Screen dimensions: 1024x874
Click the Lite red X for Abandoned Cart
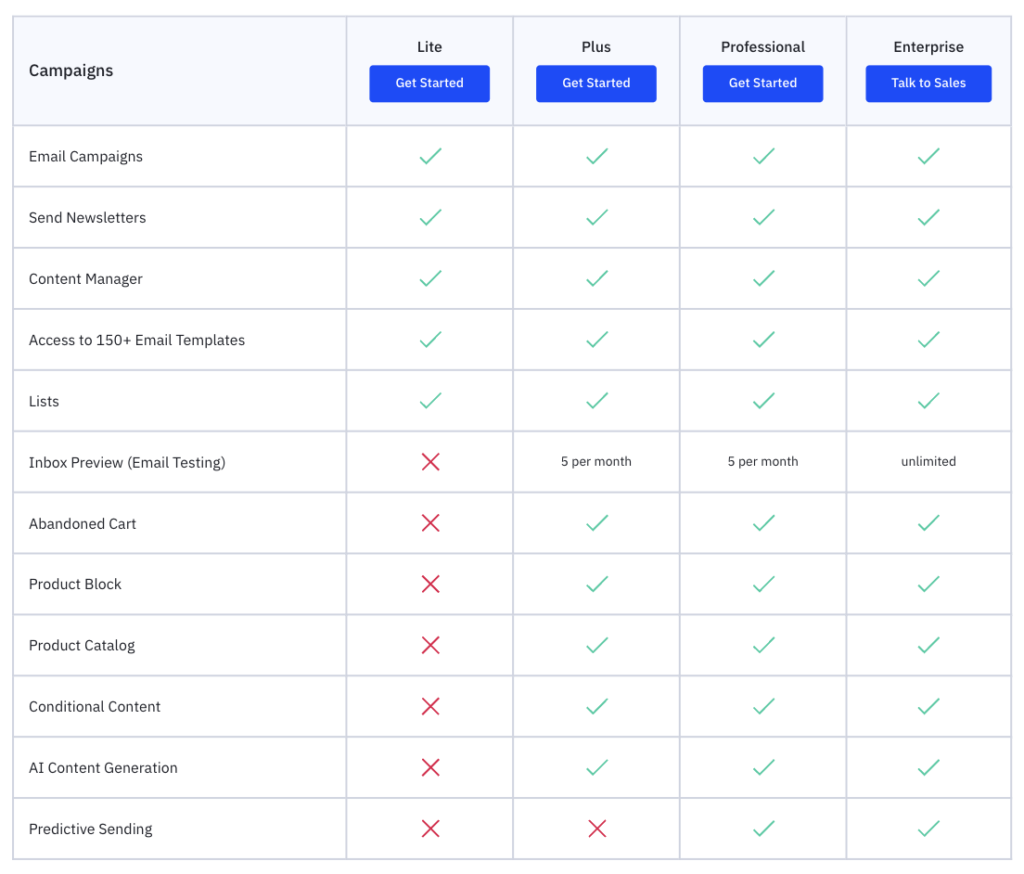(430, 523)
